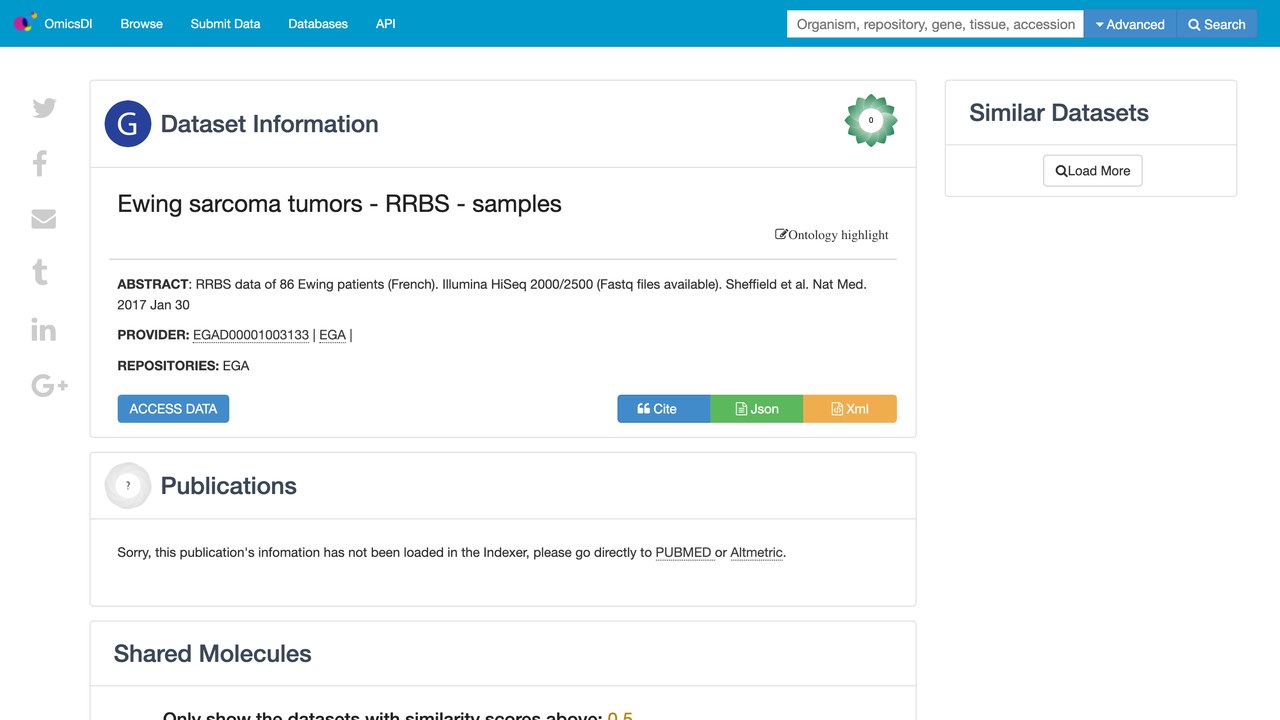Click the Cite button
The image size is (1280, 720).
(664, 409)
